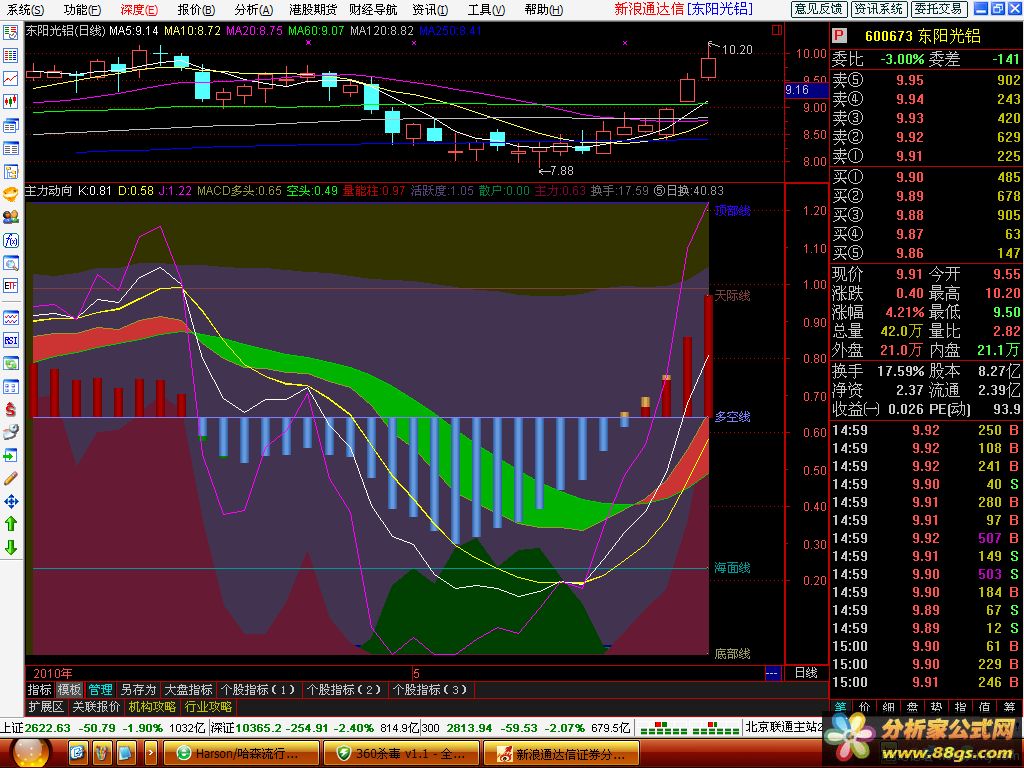The width and height of the screenshot is (1024, 768).
Task: Switch to the 新浪通达信证券 taskbar window
Action: click(x=562, y=754)
